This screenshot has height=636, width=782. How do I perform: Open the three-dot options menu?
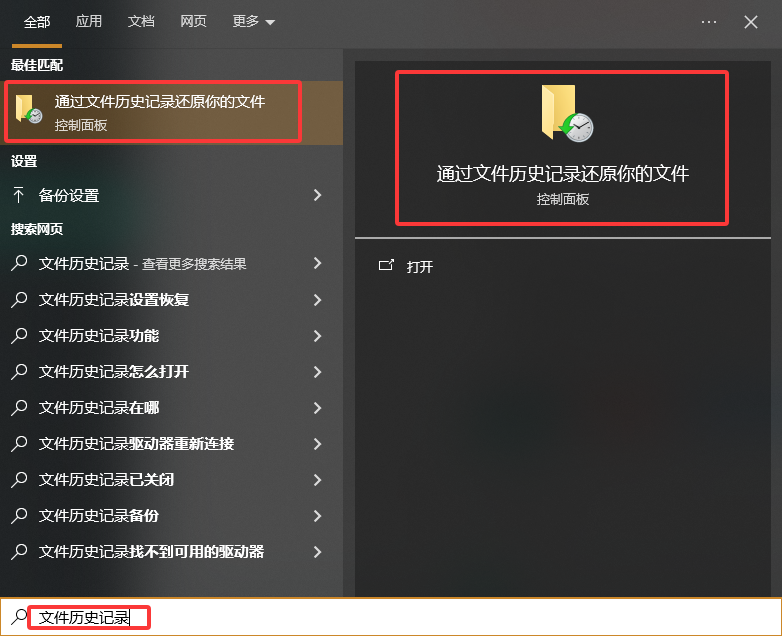pyautogui.click(x=709, y=22)
